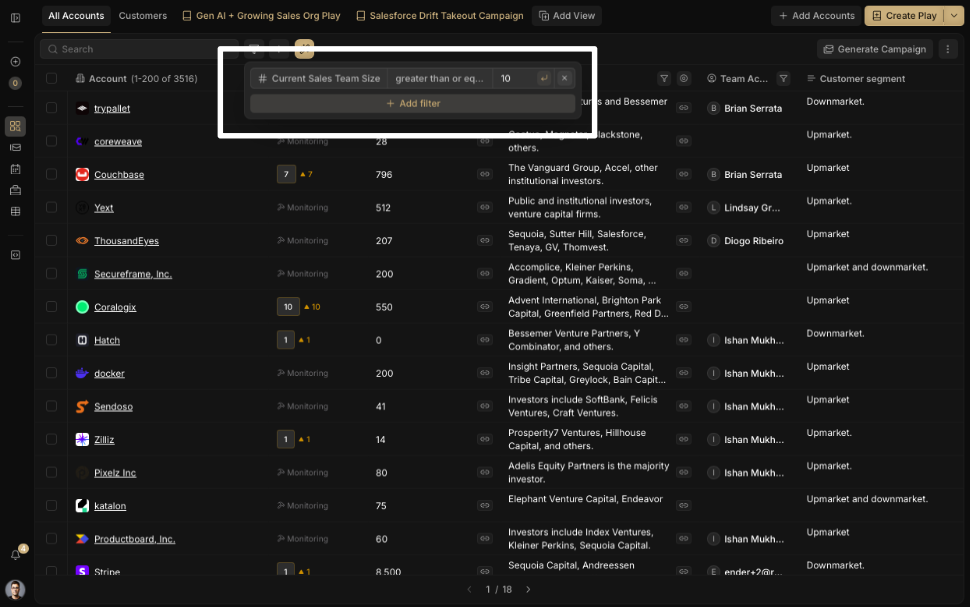
Task: Toggle the select-all accounts header checkbox
Action: click(51, 78)
